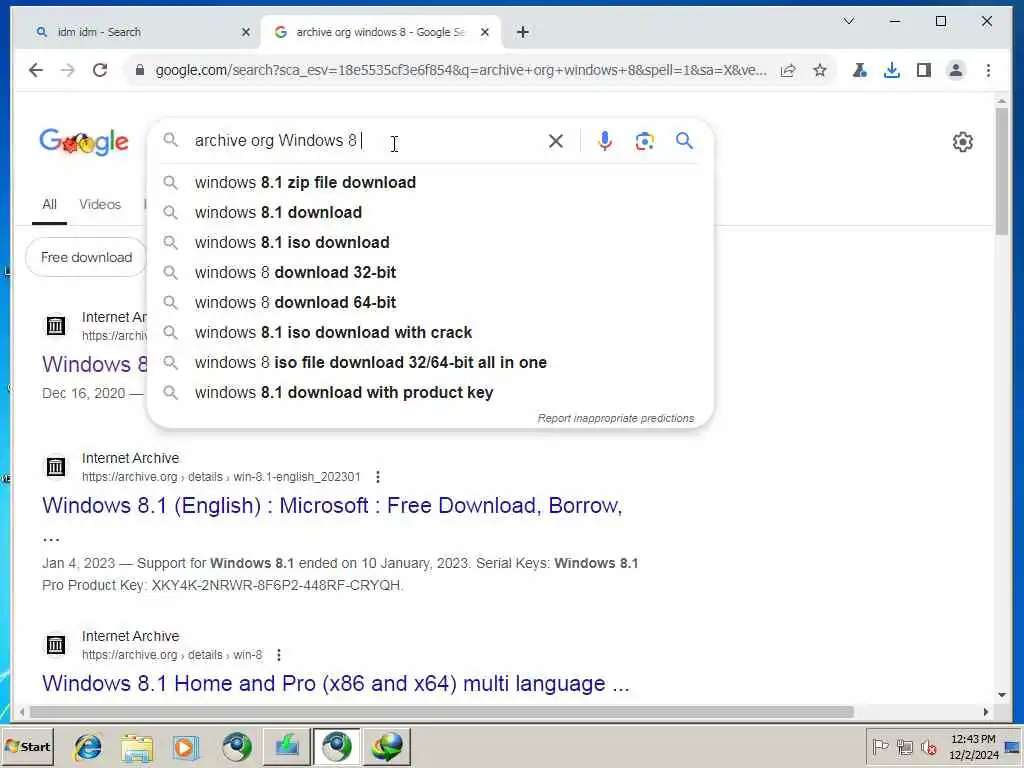Open Action Center flag in tray
The image size is (1024, 768).
(x=880, y=746)
